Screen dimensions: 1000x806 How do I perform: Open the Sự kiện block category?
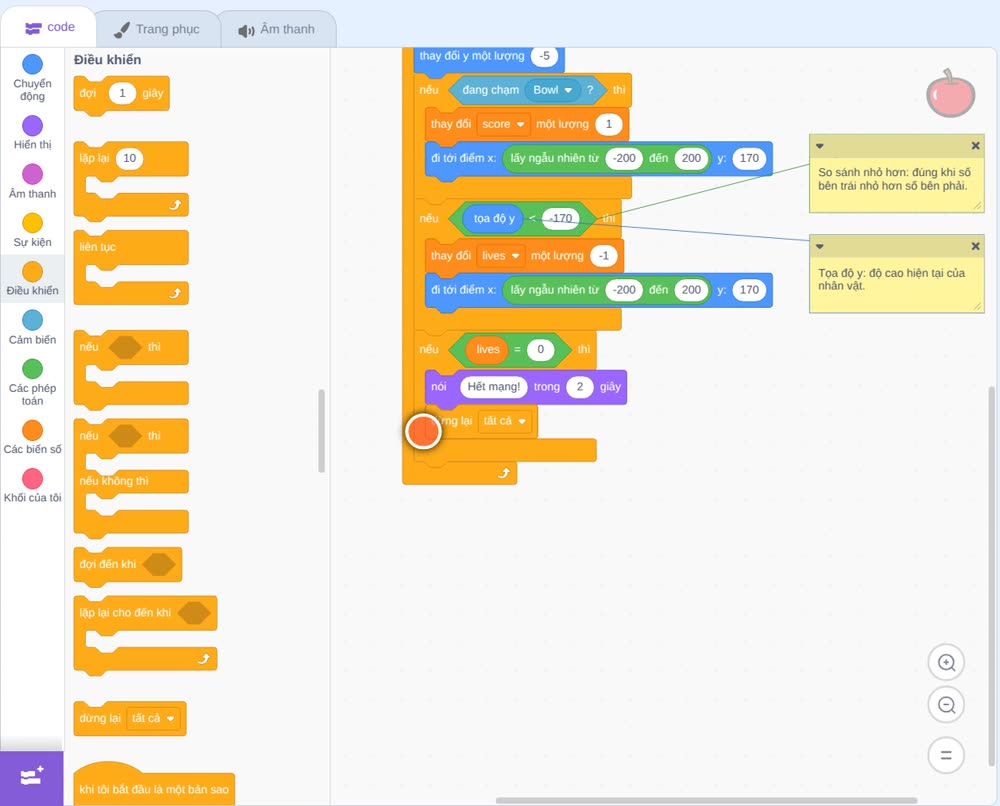(32, 230)
